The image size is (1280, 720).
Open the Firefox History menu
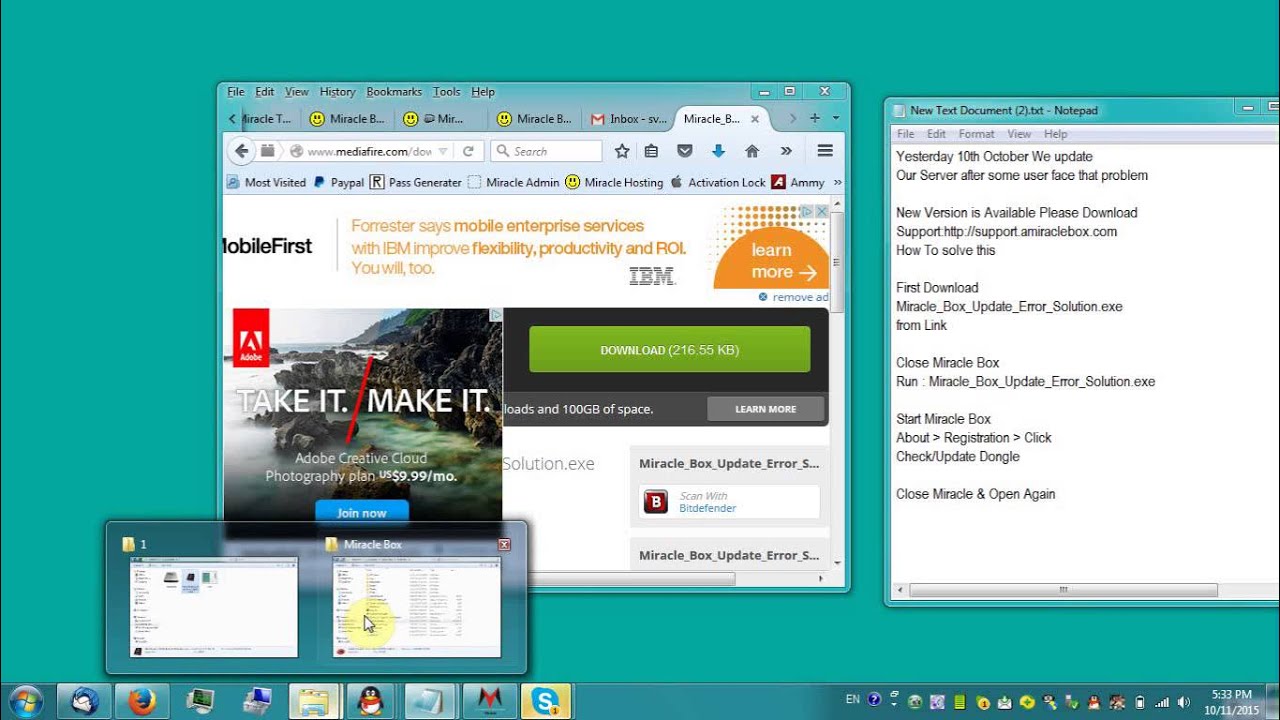(338, 92)
